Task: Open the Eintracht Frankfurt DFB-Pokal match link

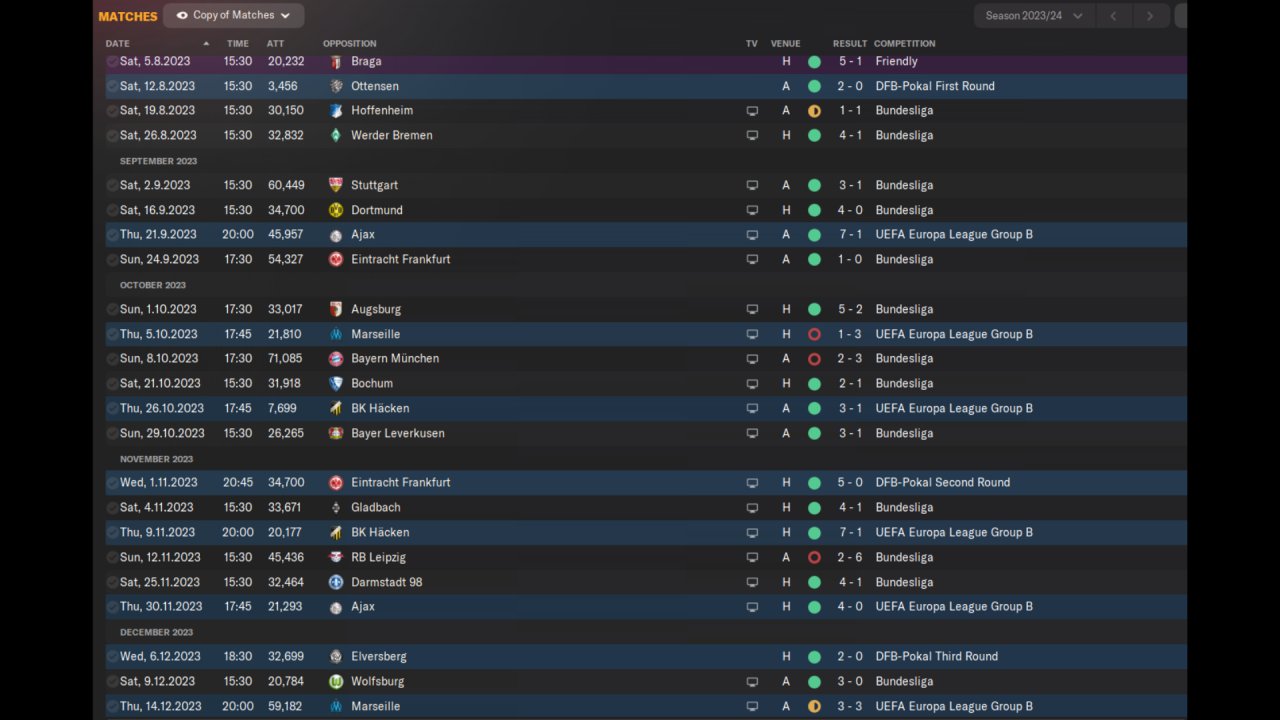Action: click(400, 482)
